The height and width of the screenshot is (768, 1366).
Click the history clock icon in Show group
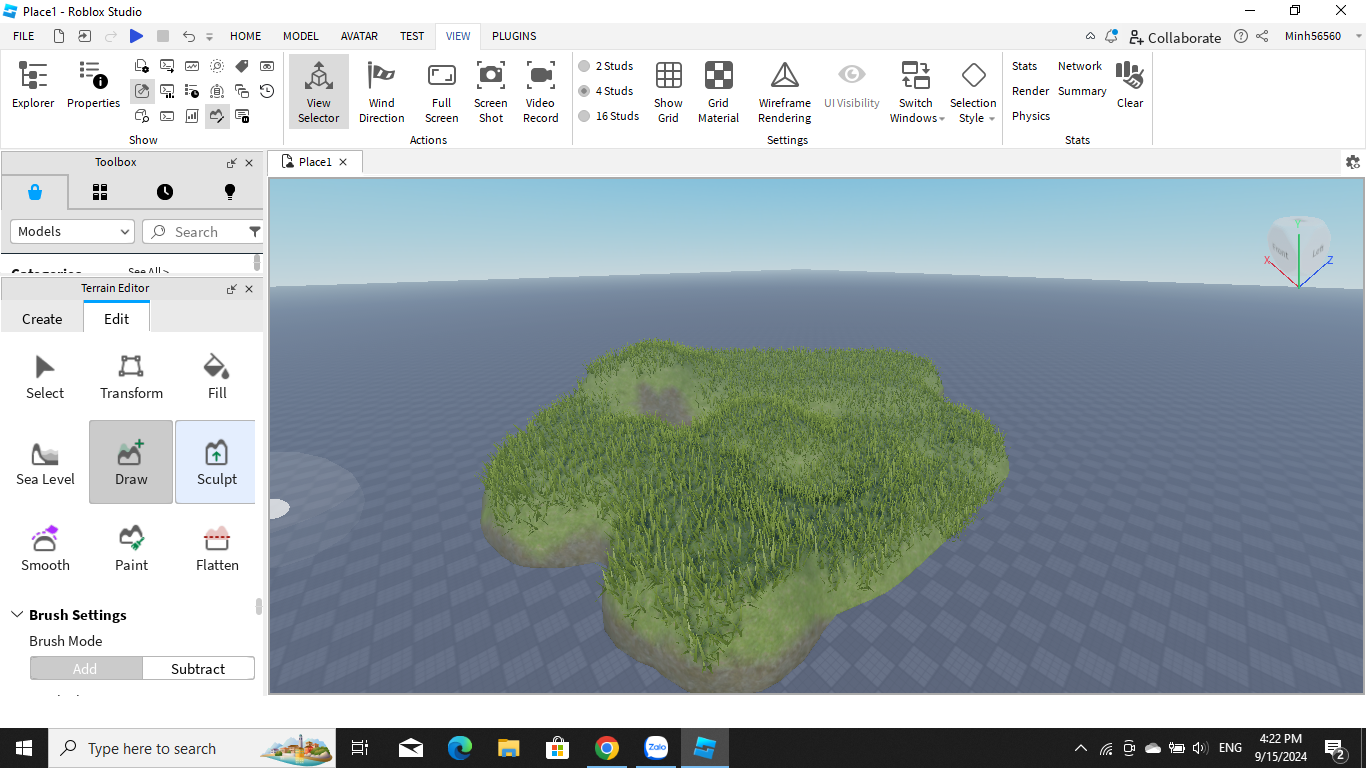[x=267, y=91]
